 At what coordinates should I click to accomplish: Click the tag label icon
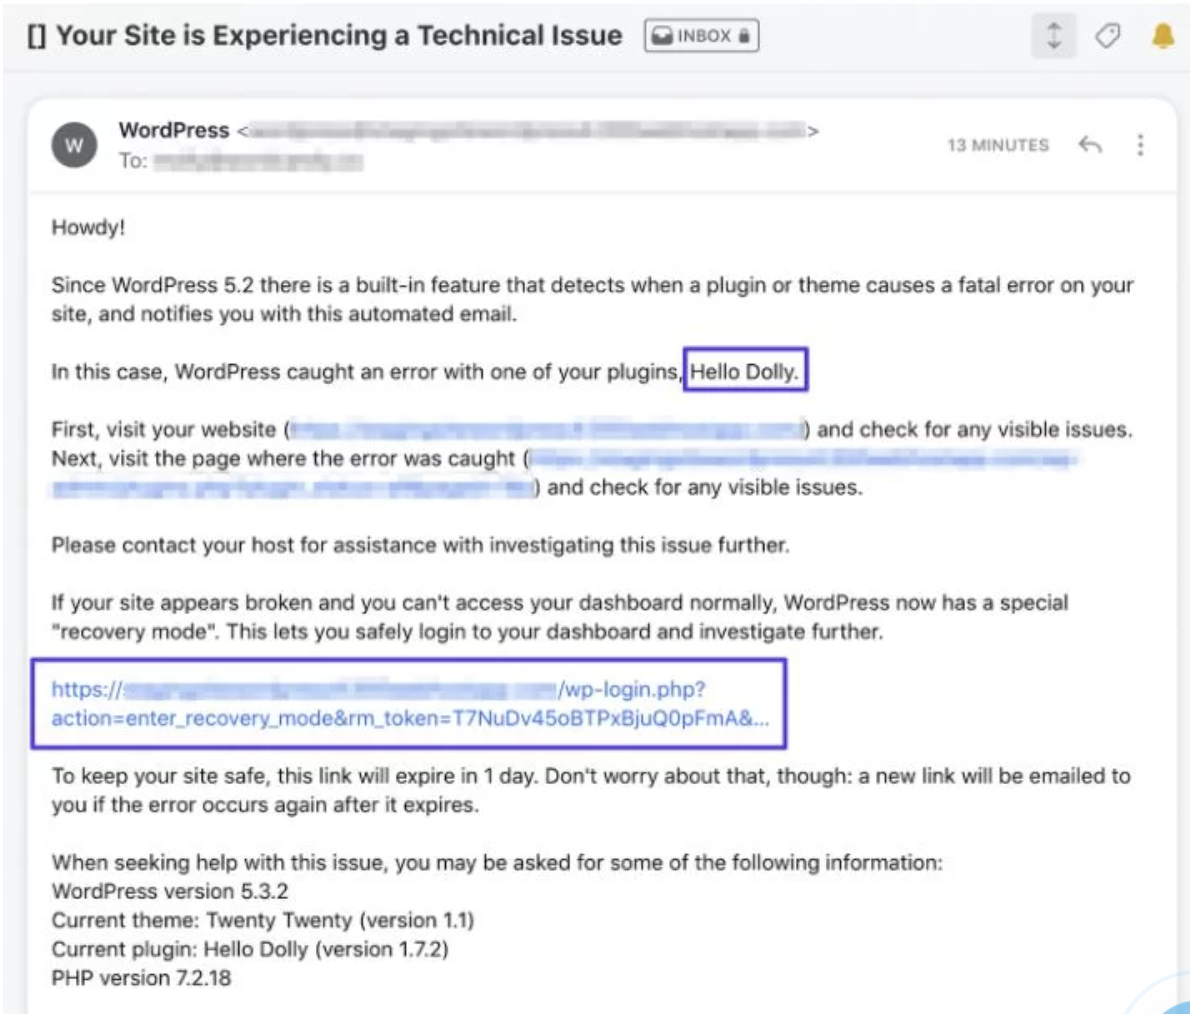(x=1107, y=36)
